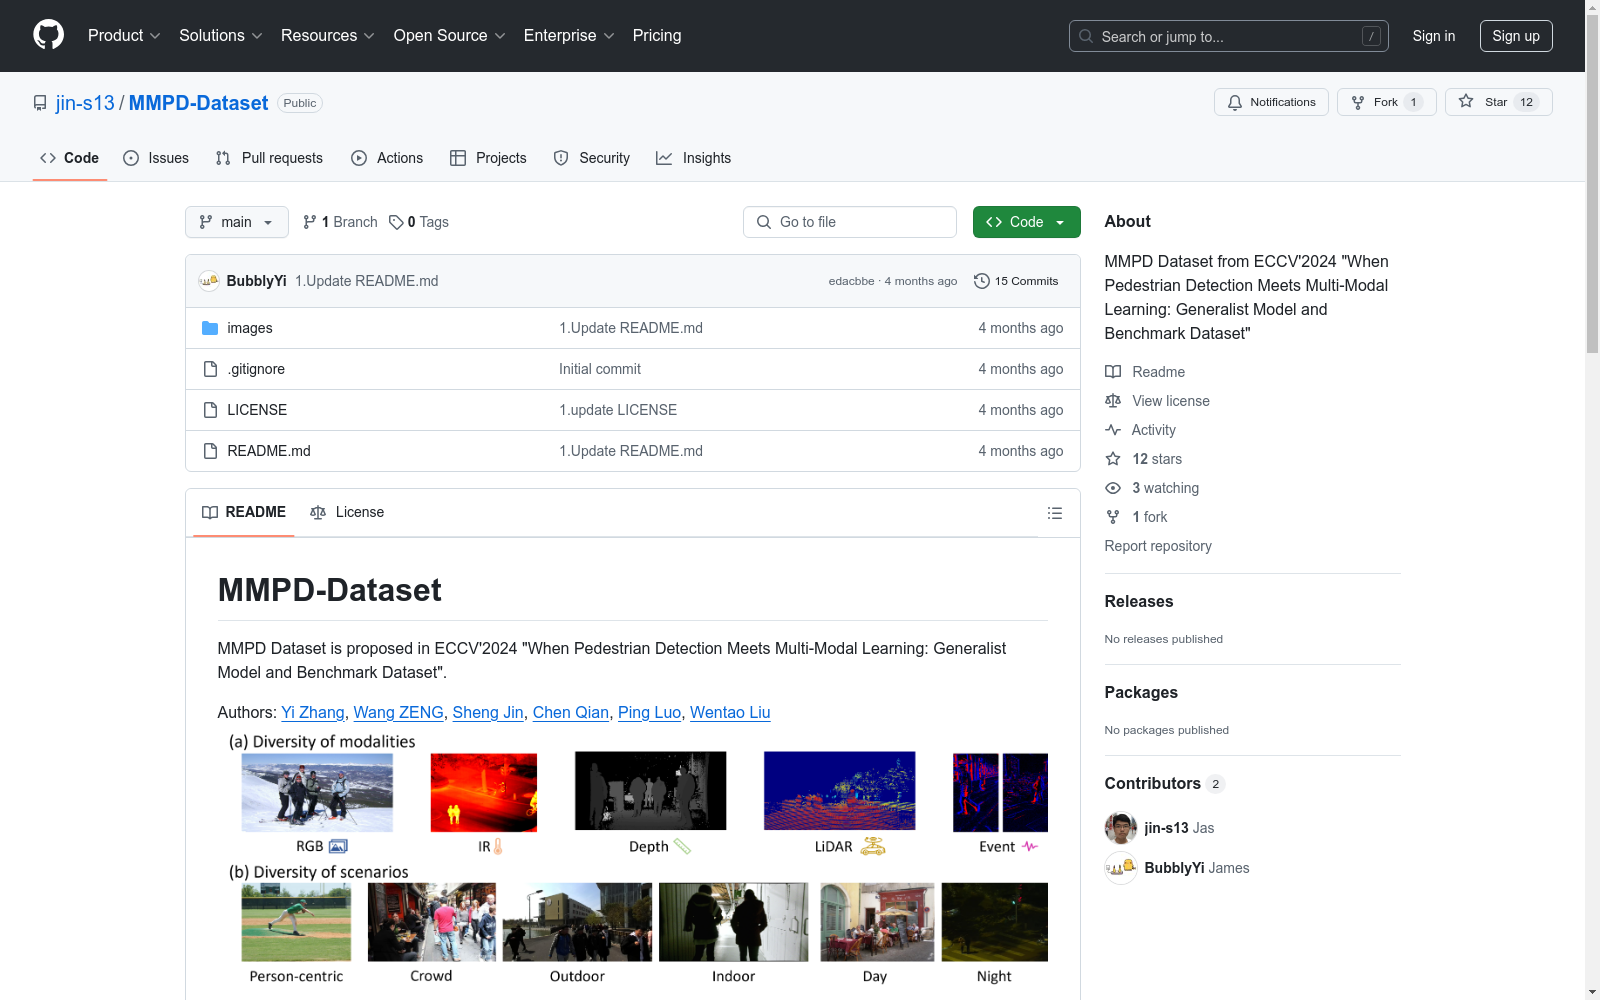The width and height of the screenshot is (1600, 1000).
Task: Click the Readme book icon in About
Action: point(1113,371)
